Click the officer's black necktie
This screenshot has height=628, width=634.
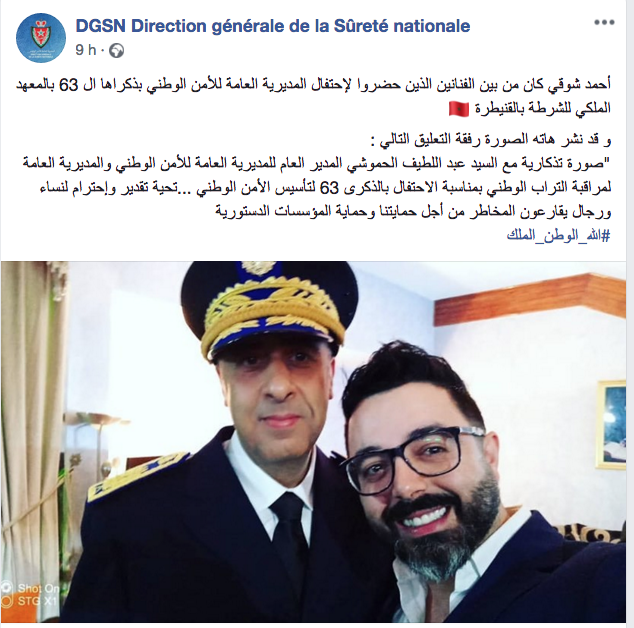click(x=291, y=538)
